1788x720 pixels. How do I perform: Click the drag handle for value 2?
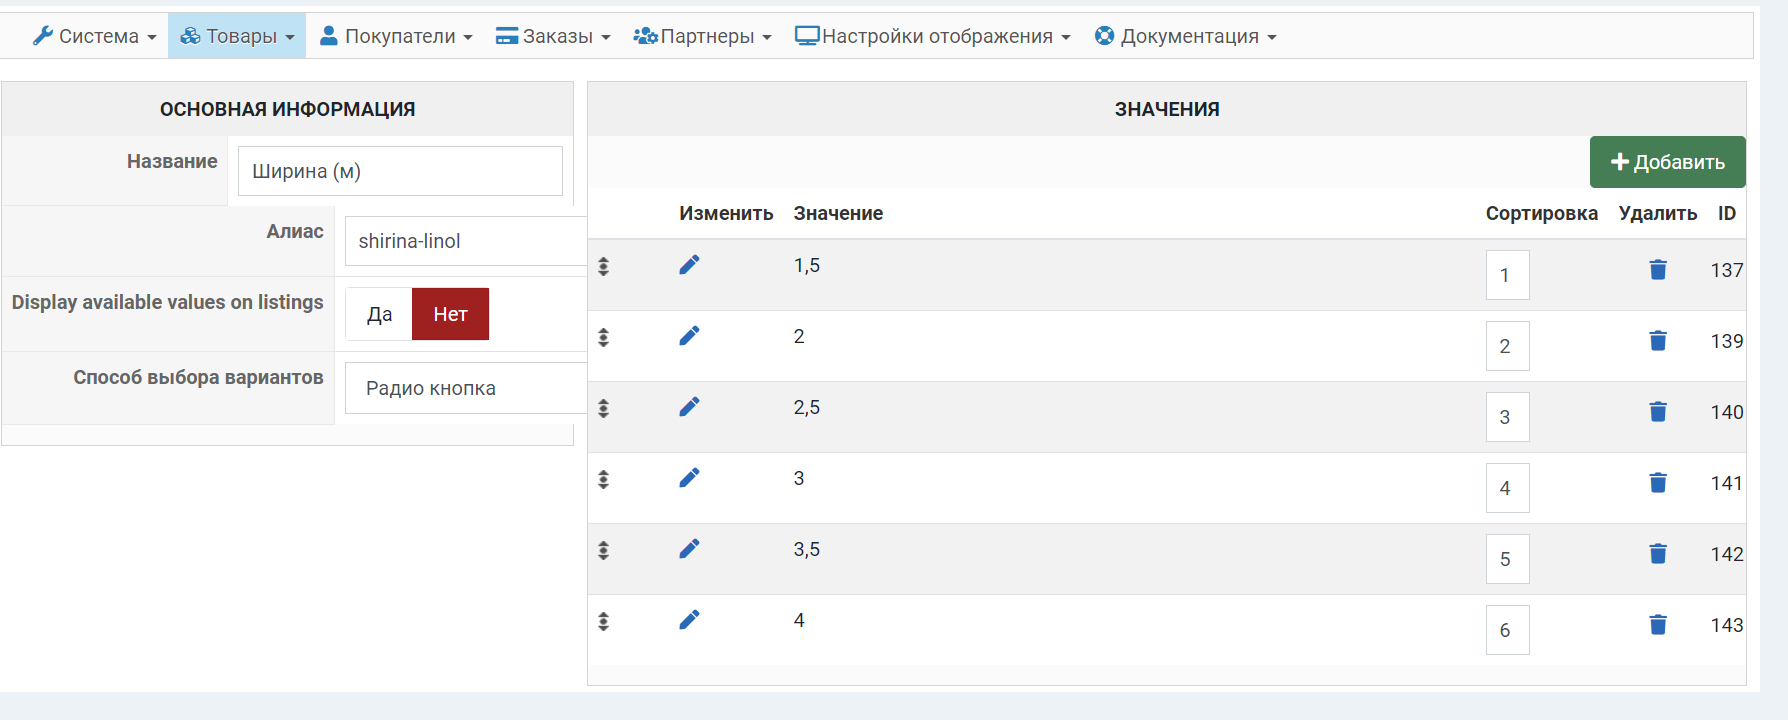tap(603, 338)
